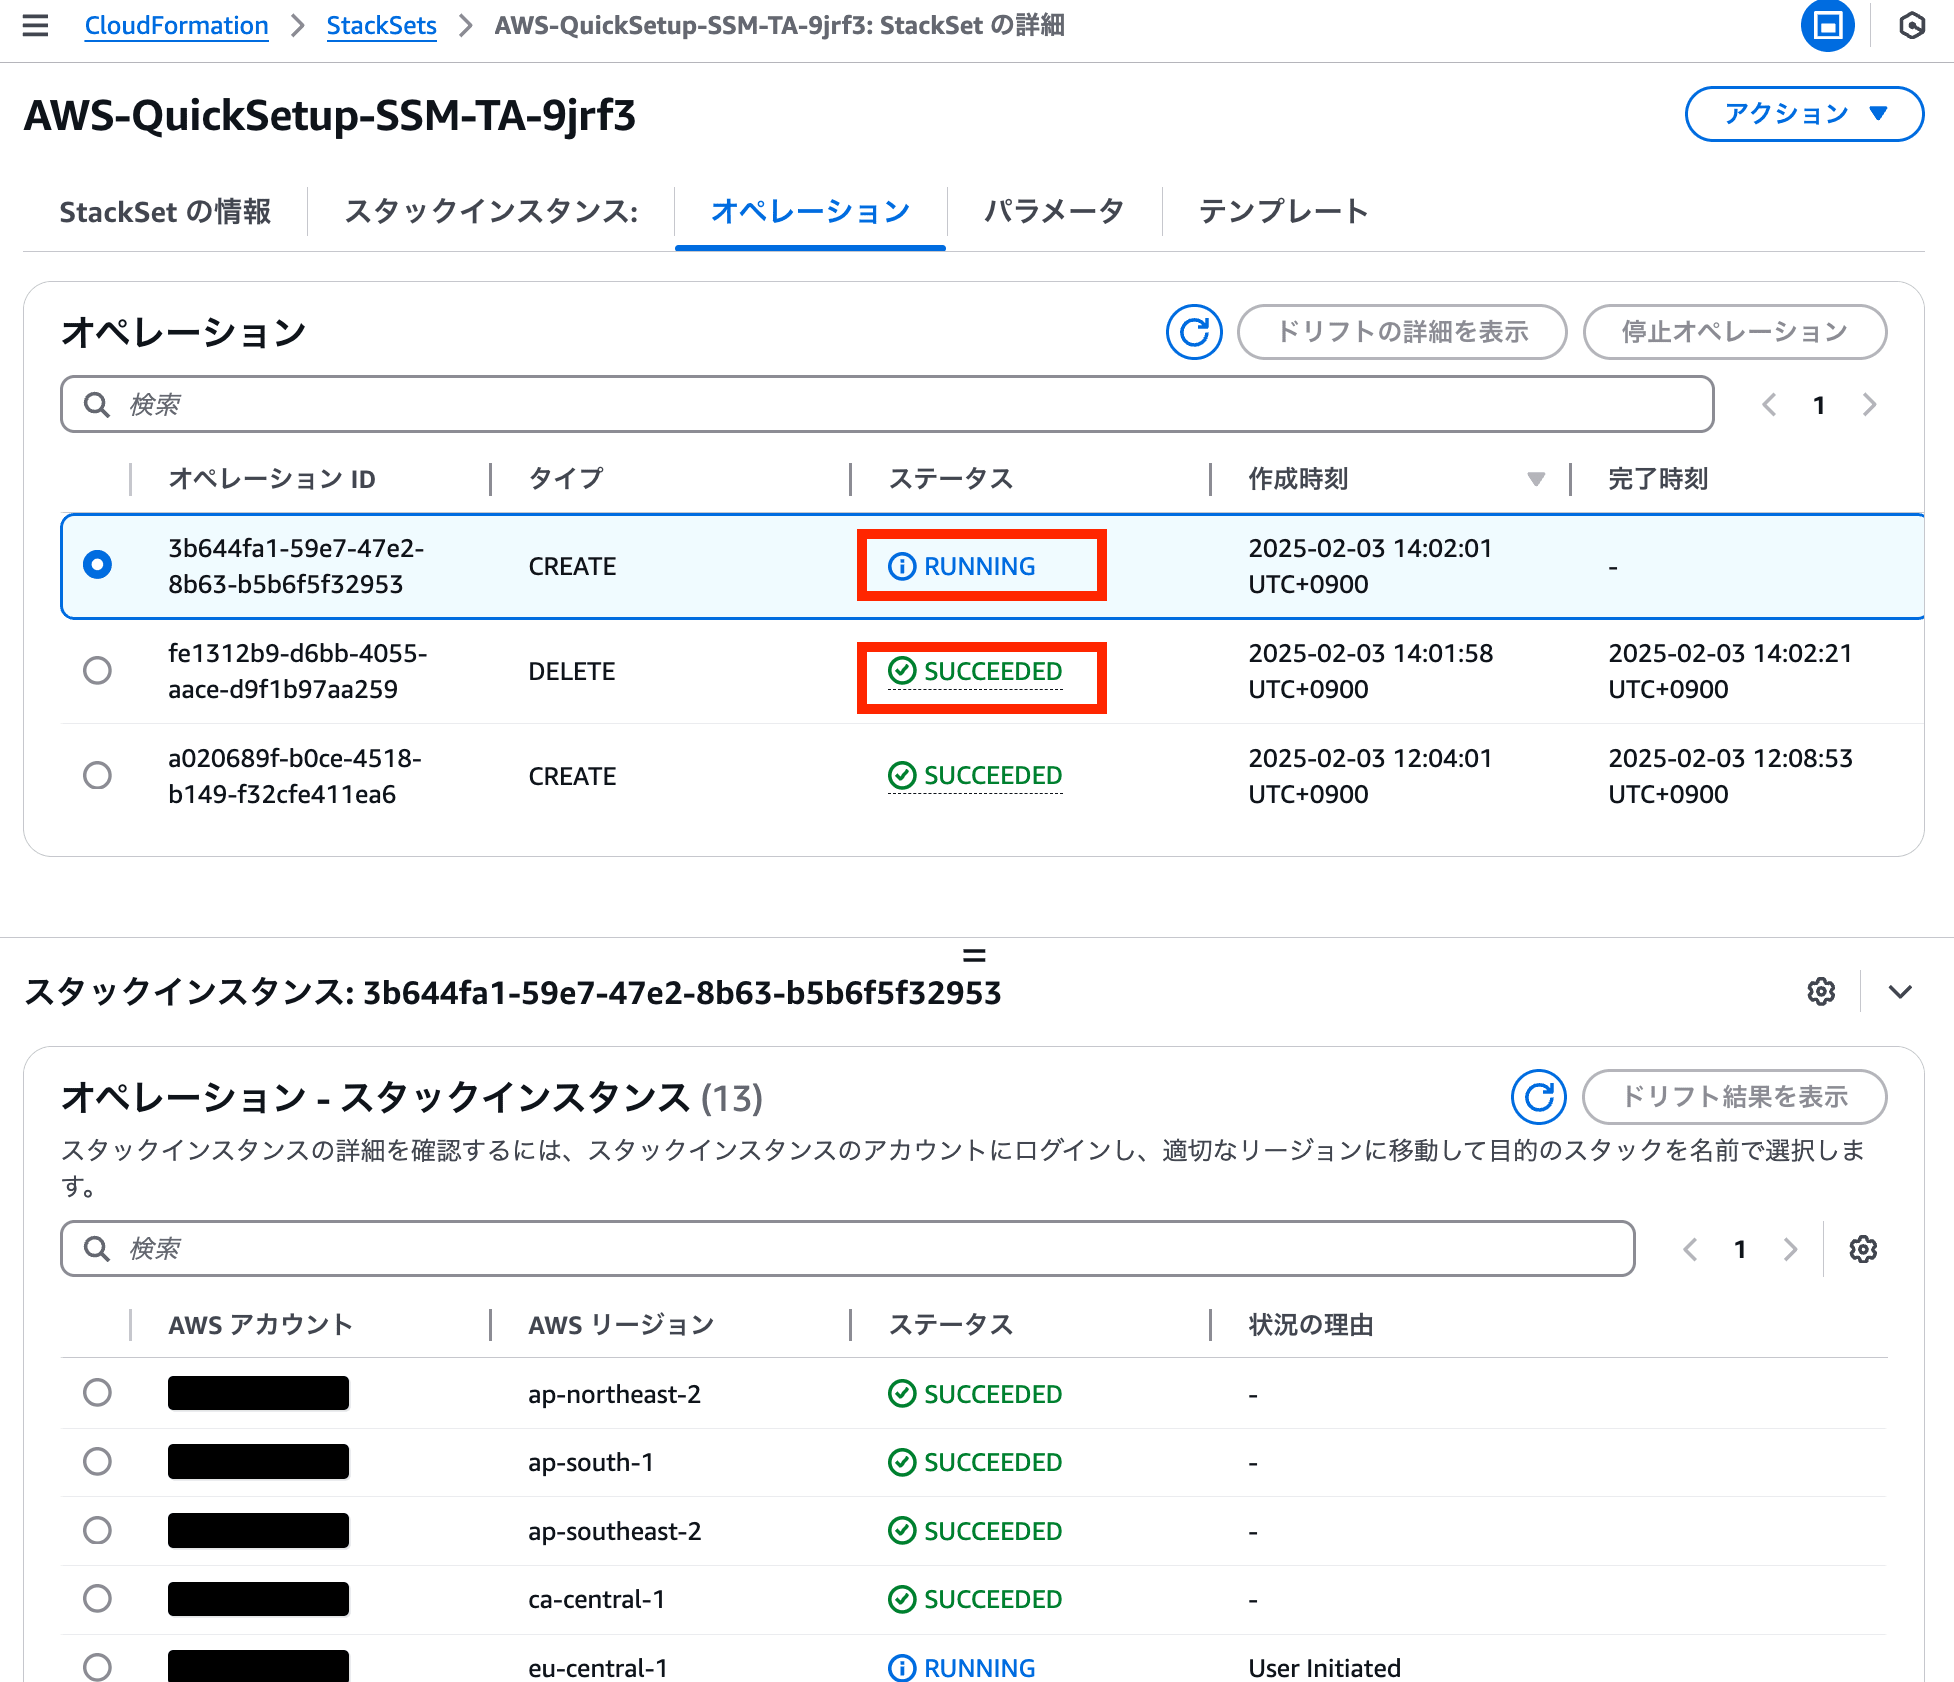Focus the operations search field
Image resolution: width=1954 pixels, height=1682 pixels.
click(x=887, y=405)
